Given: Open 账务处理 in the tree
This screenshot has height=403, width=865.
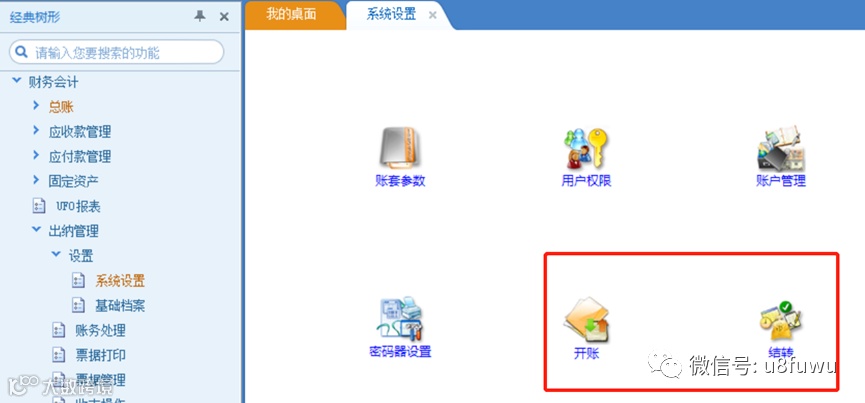Looking at the screenshot, I should (100, 330).
